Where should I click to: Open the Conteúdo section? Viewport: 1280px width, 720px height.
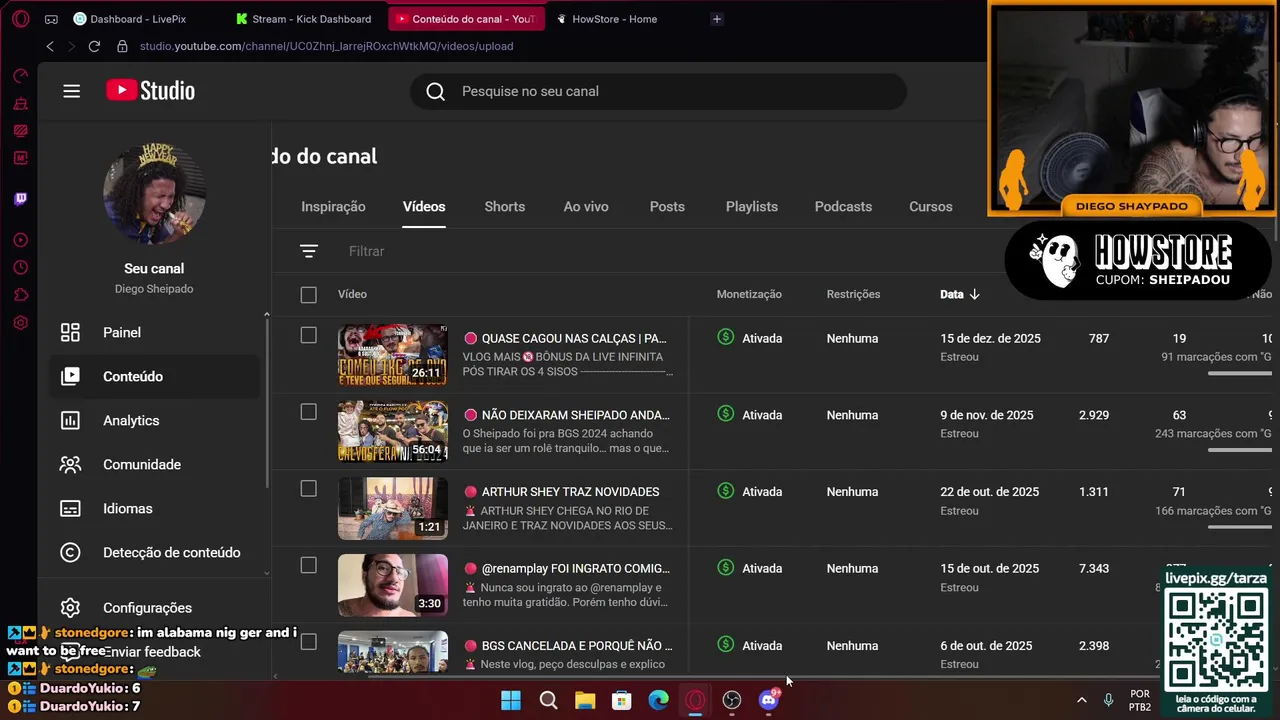point(155,376)
